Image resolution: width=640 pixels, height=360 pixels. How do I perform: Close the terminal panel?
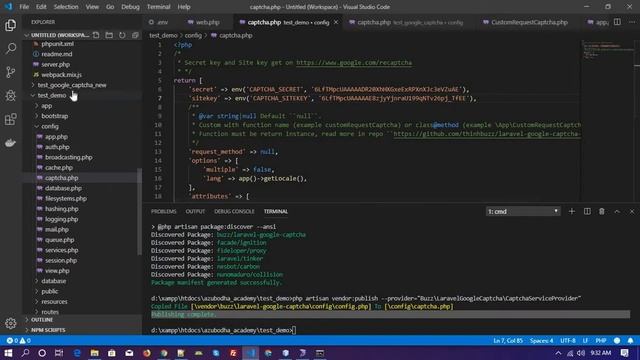[x=631, y=211]
